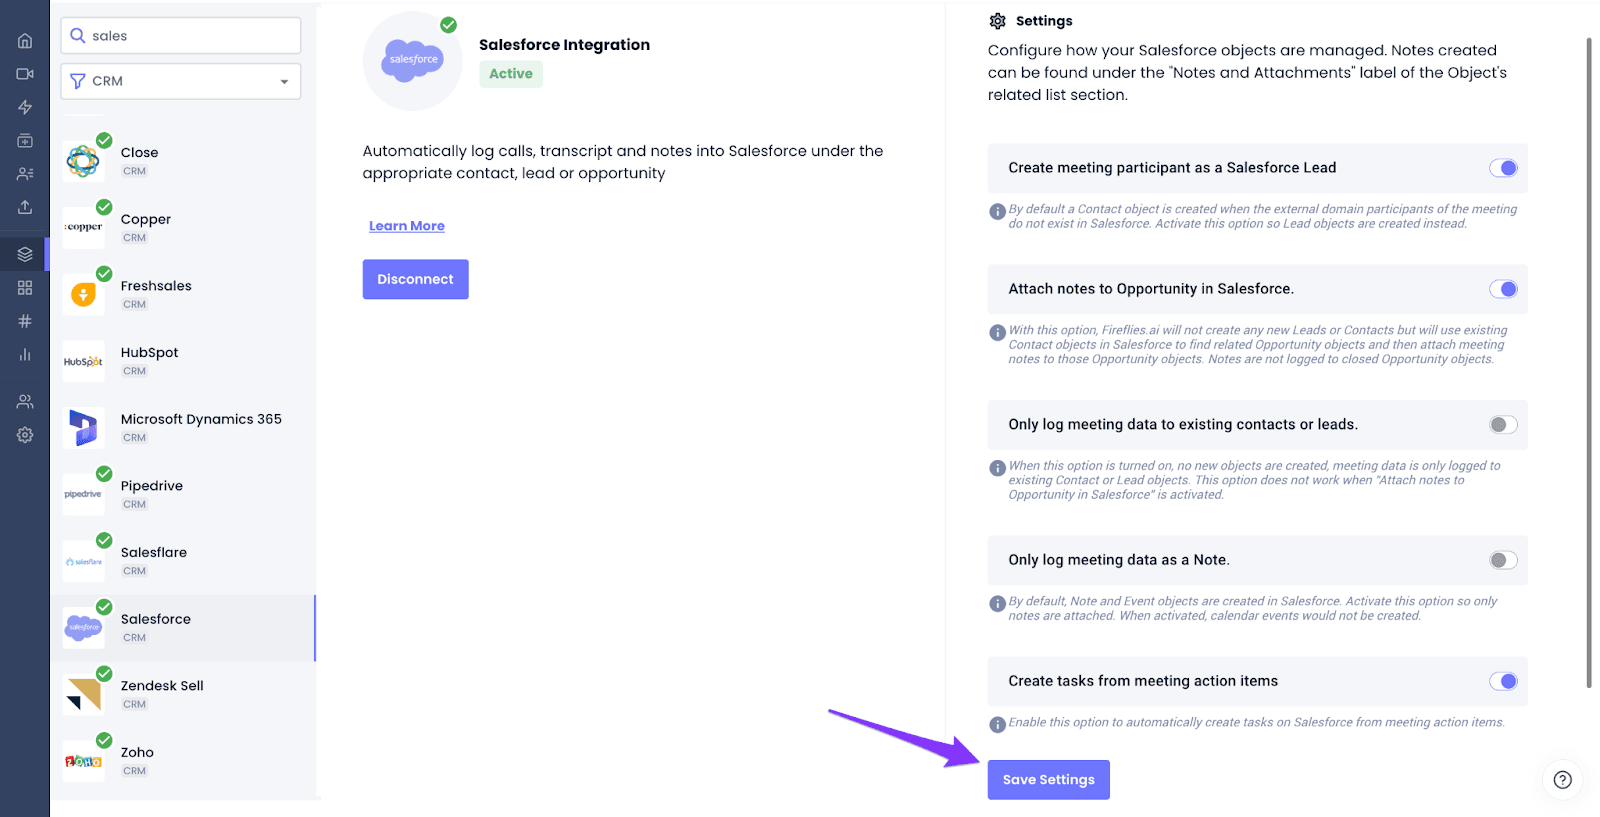
Task: Open the upload icon in sidebar
Action: 25,207
